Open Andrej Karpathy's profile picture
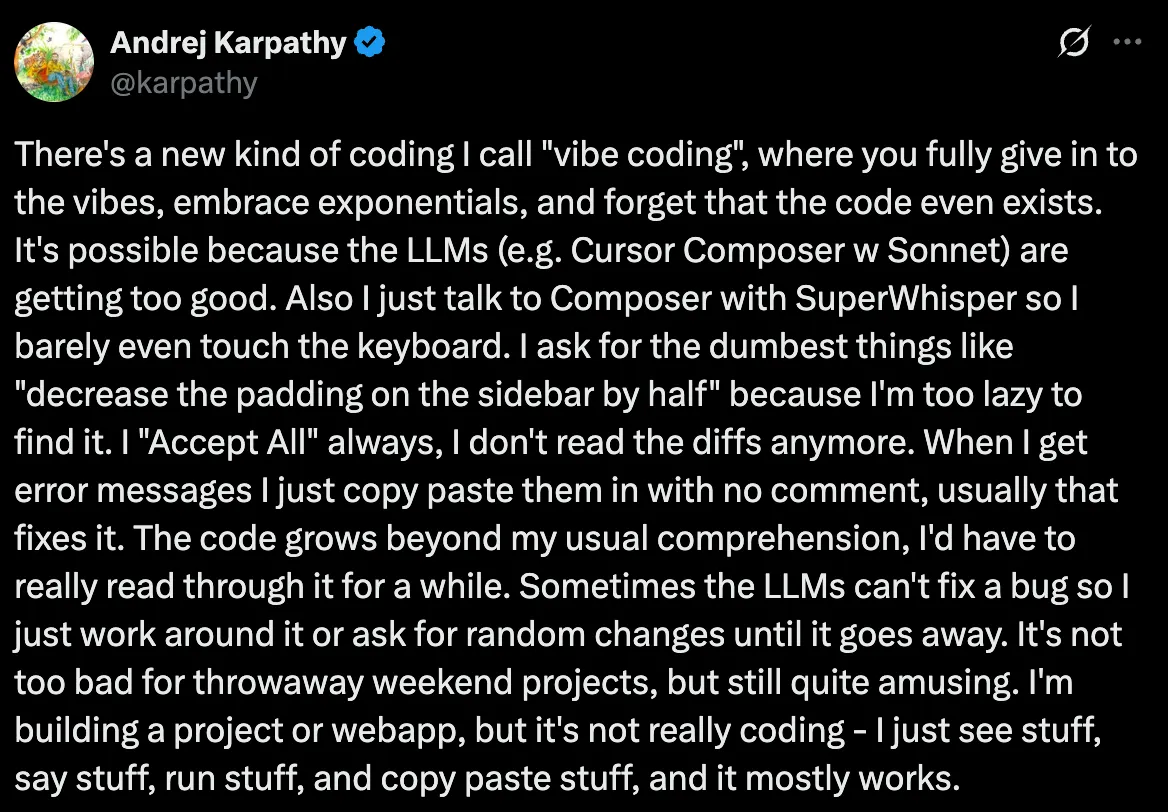This screenshot has height=812, width=1168. [x=54, y=62]
